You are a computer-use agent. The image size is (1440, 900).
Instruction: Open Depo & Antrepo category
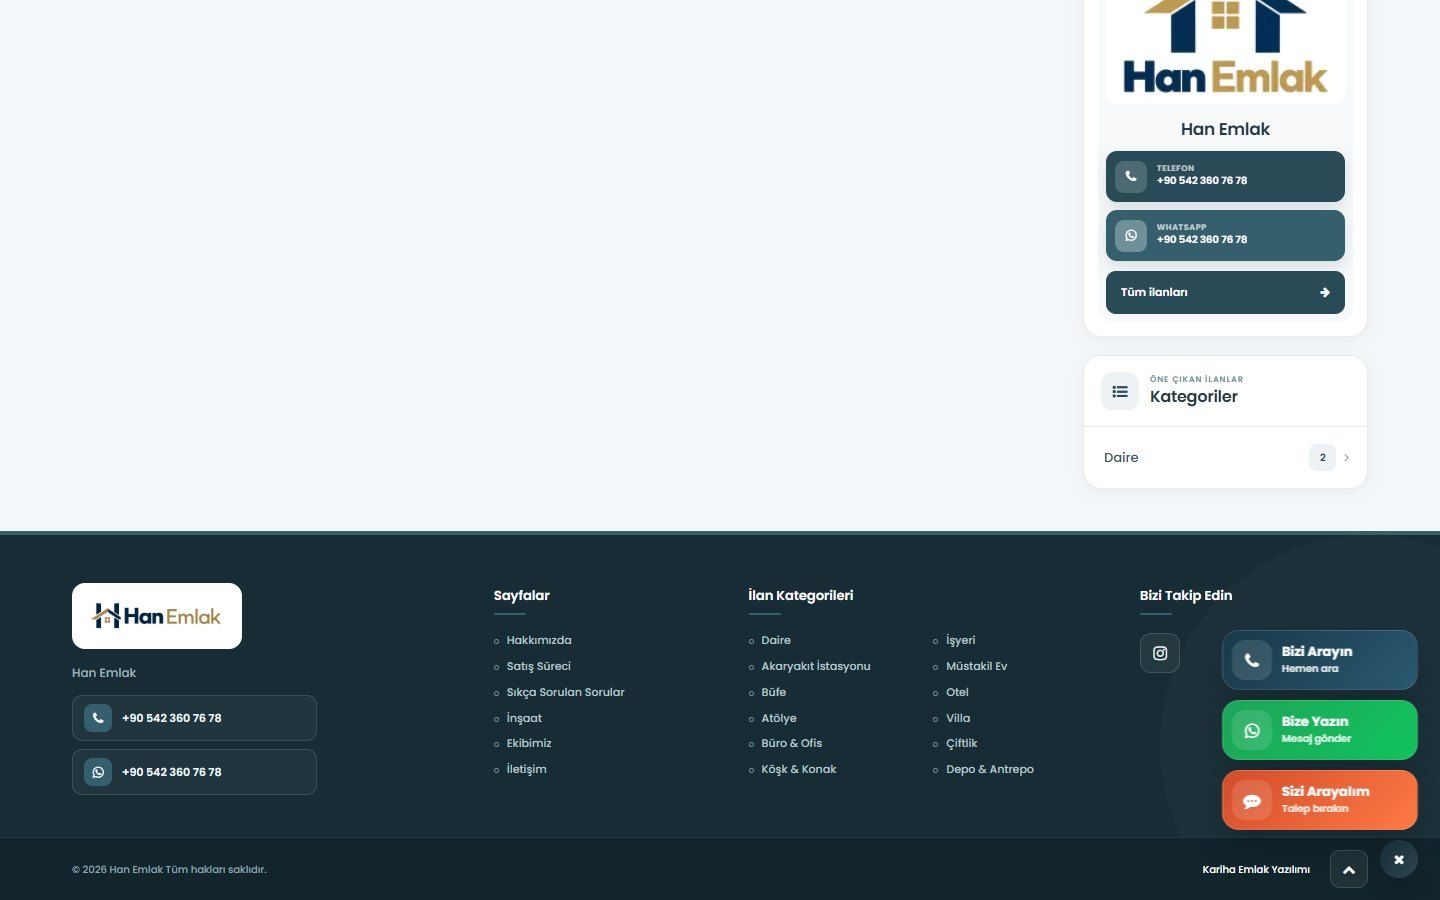990,769
